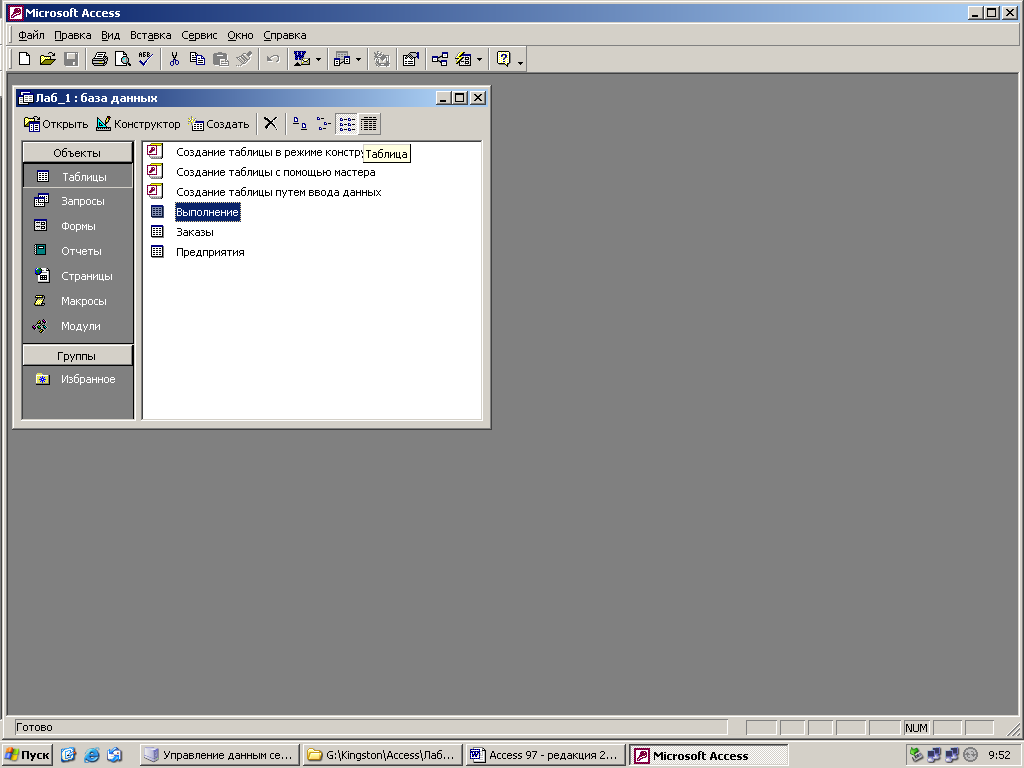Click the Office Links Word icon

click(302, 59)
